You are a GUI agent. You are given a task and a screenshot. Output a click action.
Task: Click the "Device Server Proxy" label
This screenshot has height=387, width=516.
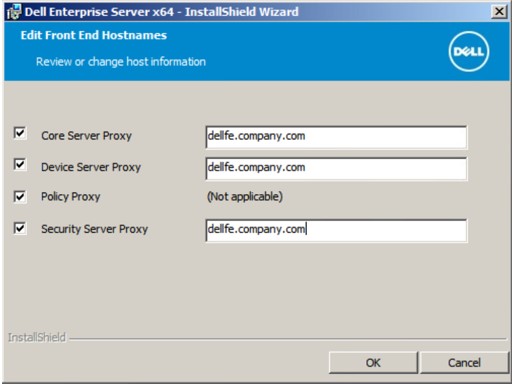91,167
